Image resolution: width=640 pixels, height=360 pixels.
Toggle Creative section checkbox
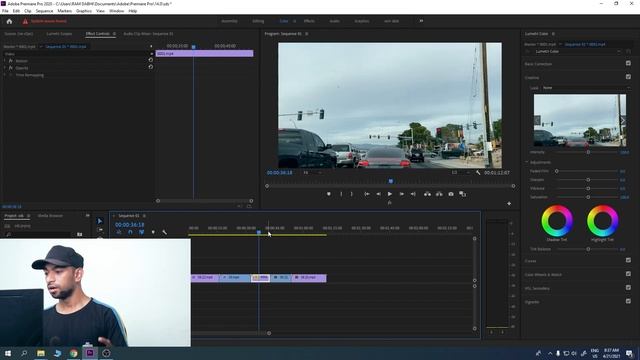628,77
